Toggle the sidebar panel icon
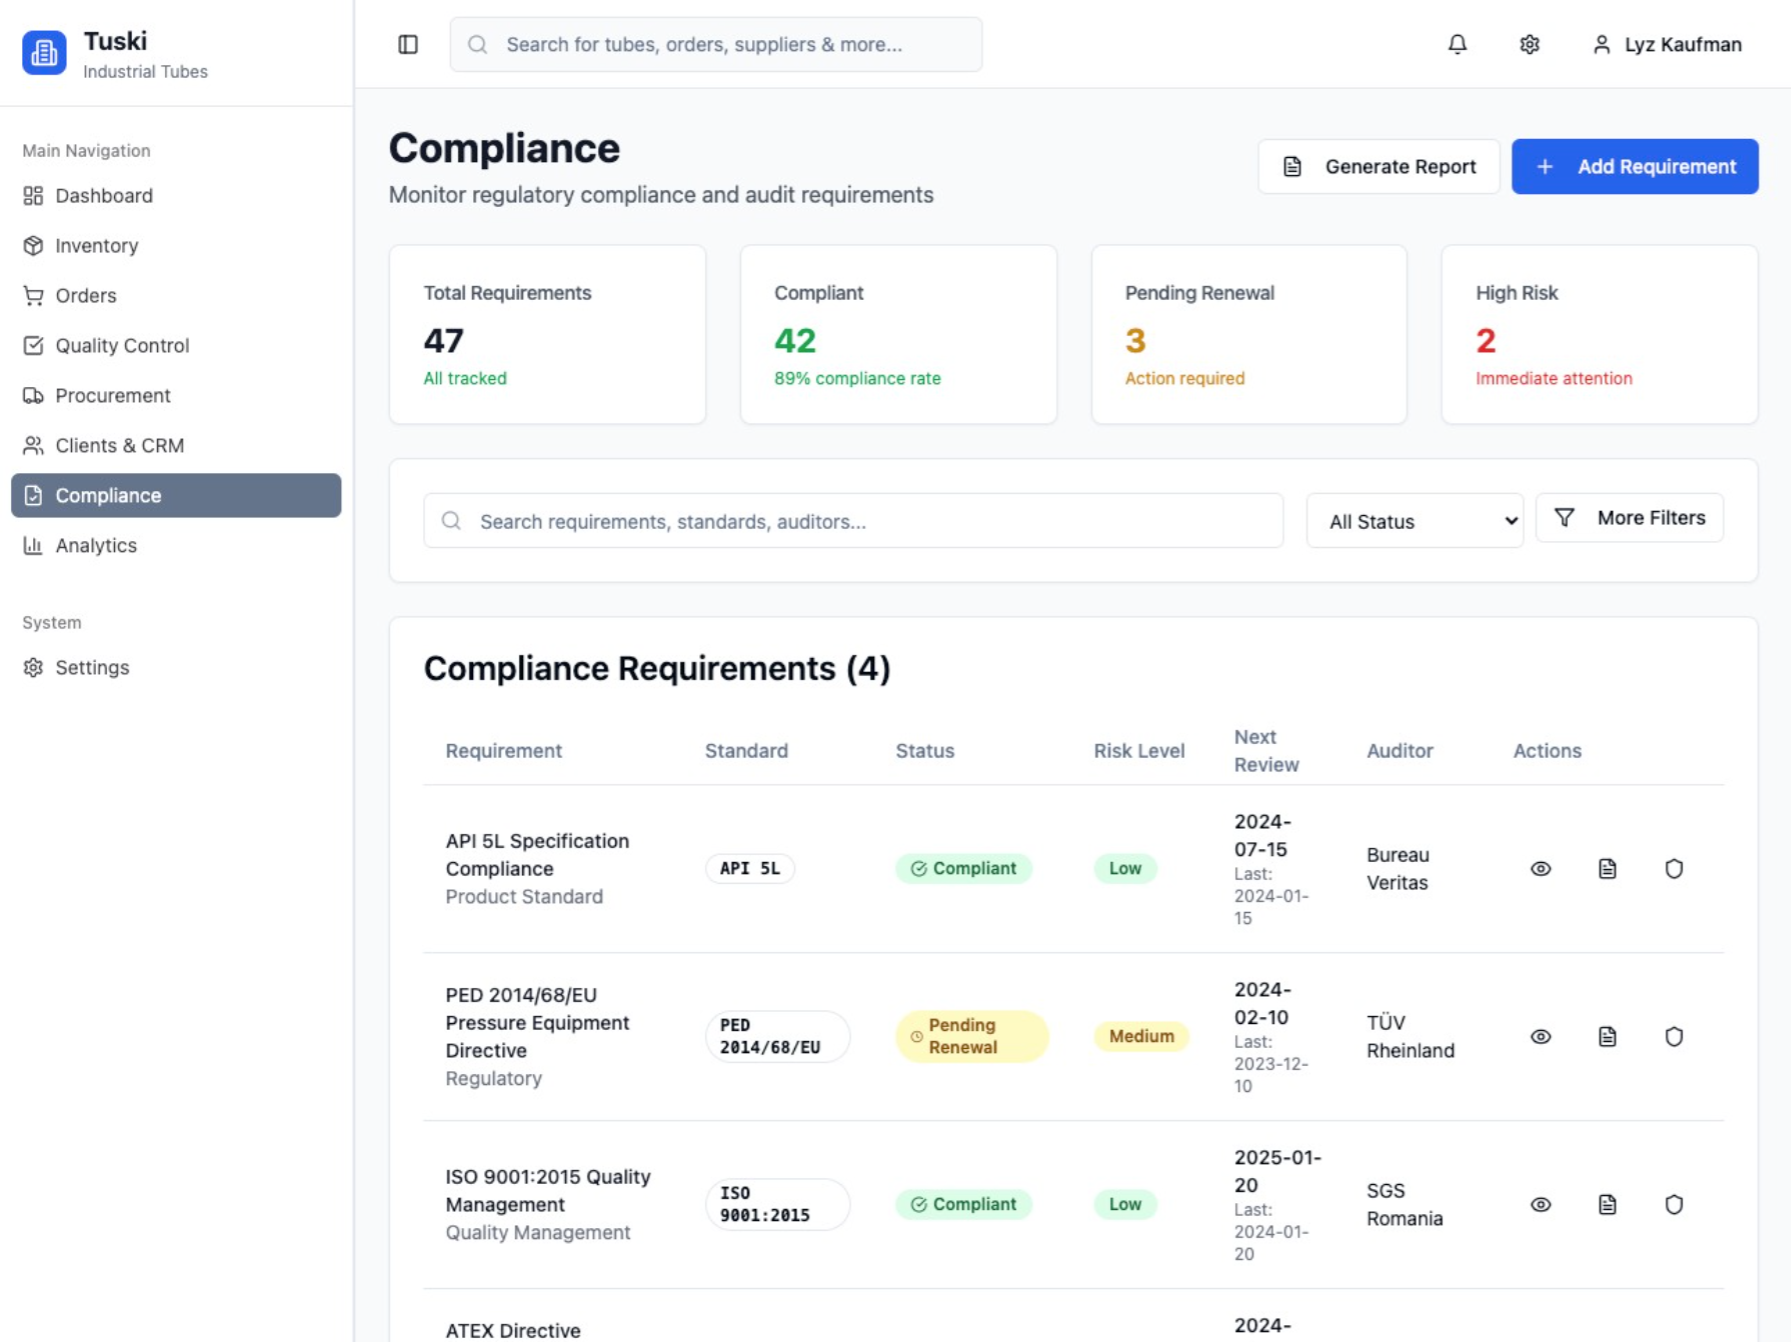The image size is (1791, 1342). tap(408, 44)
